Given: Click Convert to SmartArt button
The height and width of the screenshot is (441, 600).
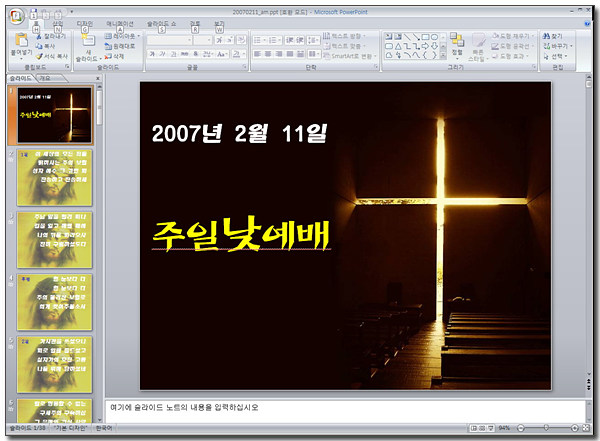Looking at the screenshot, I should click(x=350, y=56).
